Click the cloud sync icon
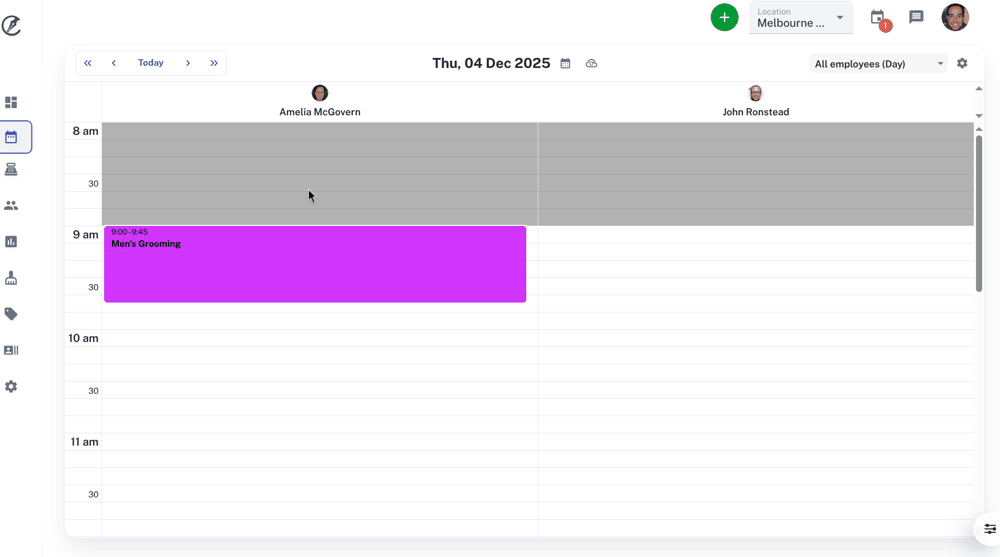The width and height of the screenshot is (1000, 557). coord(591,64)
